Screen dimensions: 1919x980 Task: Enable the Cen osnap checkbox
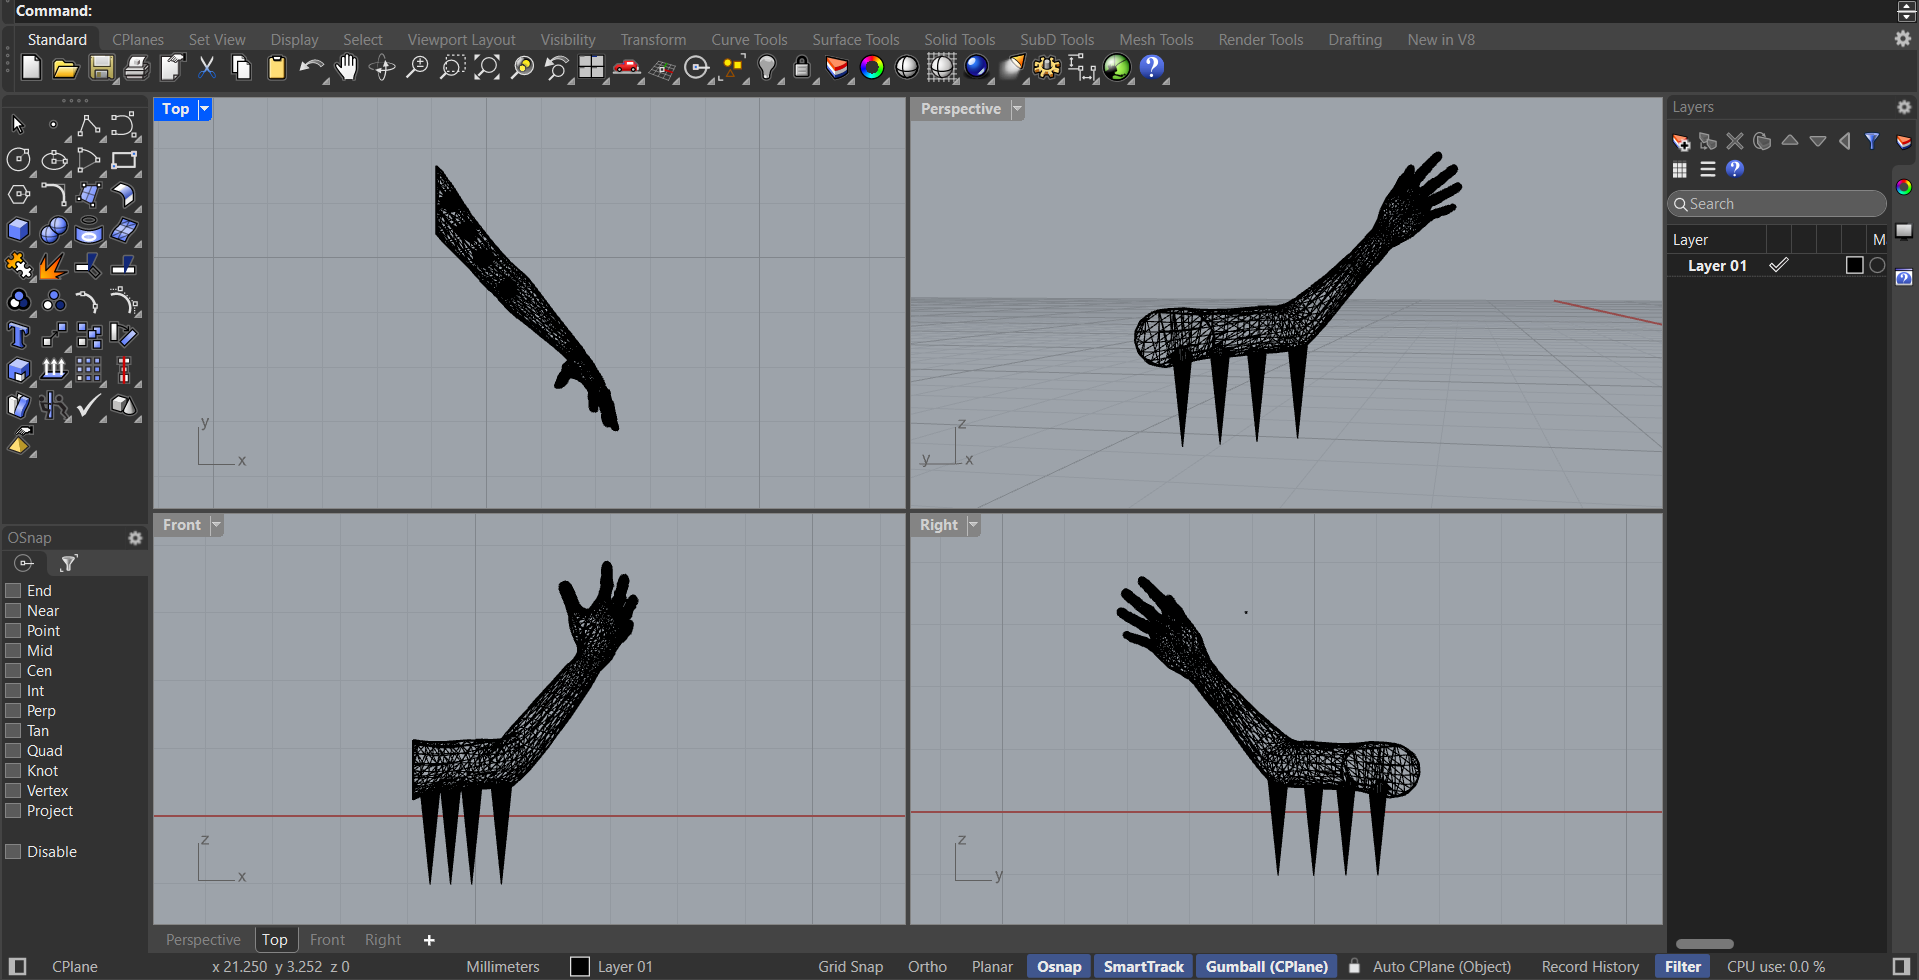pos(13,671)
